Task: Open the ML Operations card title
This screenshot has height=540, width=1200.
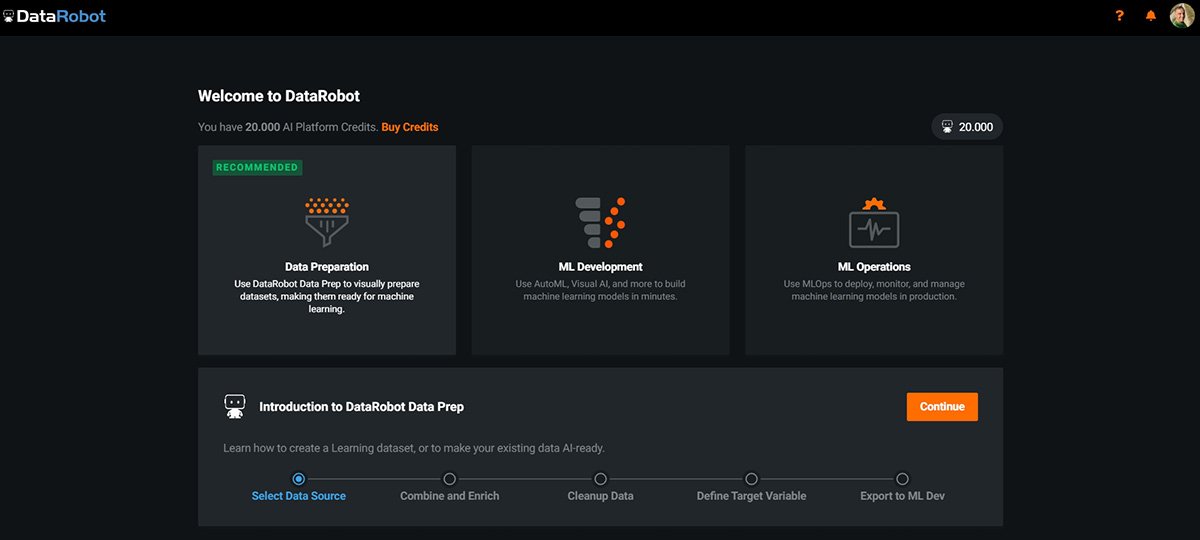Action: click(x=874, y=267)
